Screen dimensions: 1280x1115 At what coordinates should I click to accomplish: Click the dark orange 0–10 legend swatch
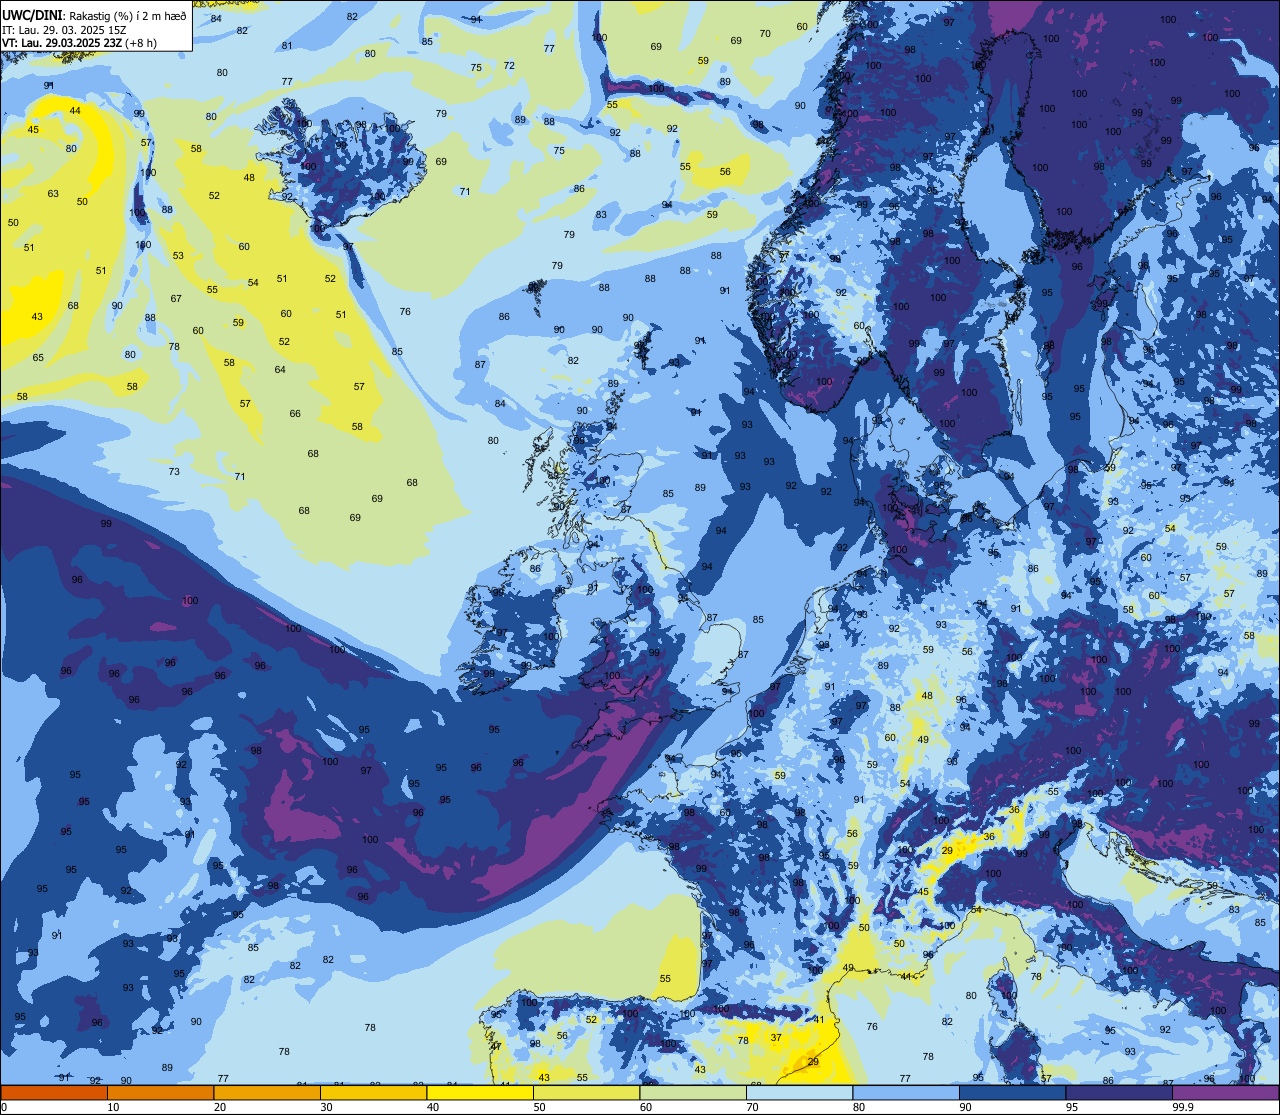coord(54,1093)
